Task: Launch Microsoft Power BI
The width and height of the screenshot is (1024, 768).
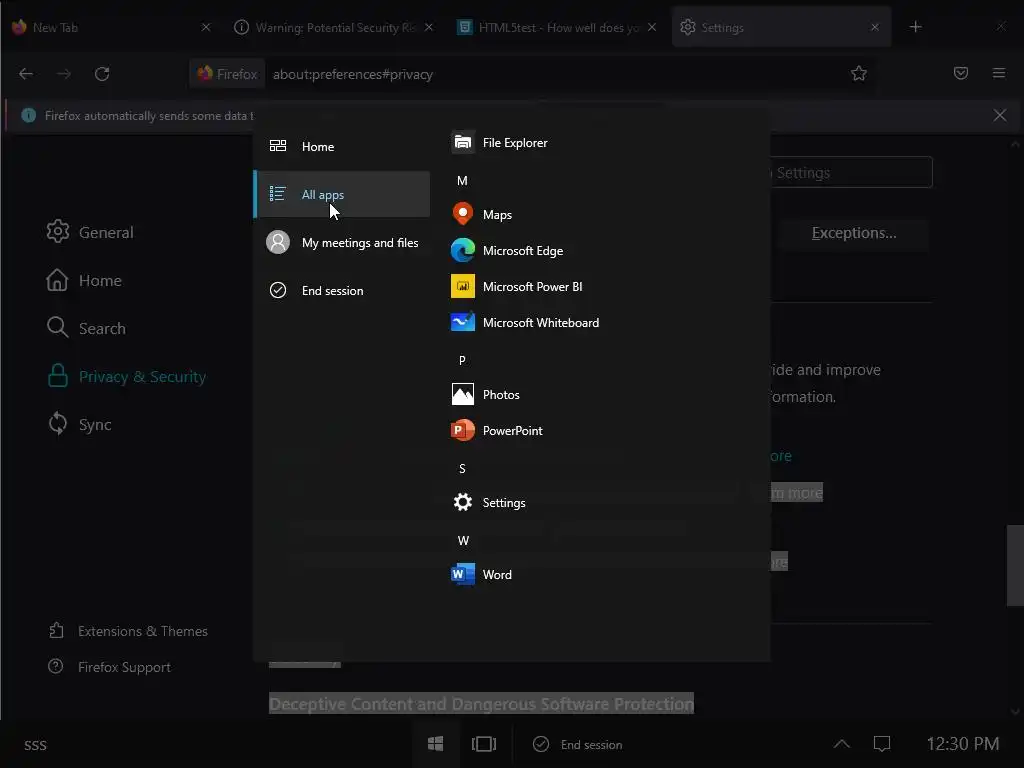Action: (517, 287)
